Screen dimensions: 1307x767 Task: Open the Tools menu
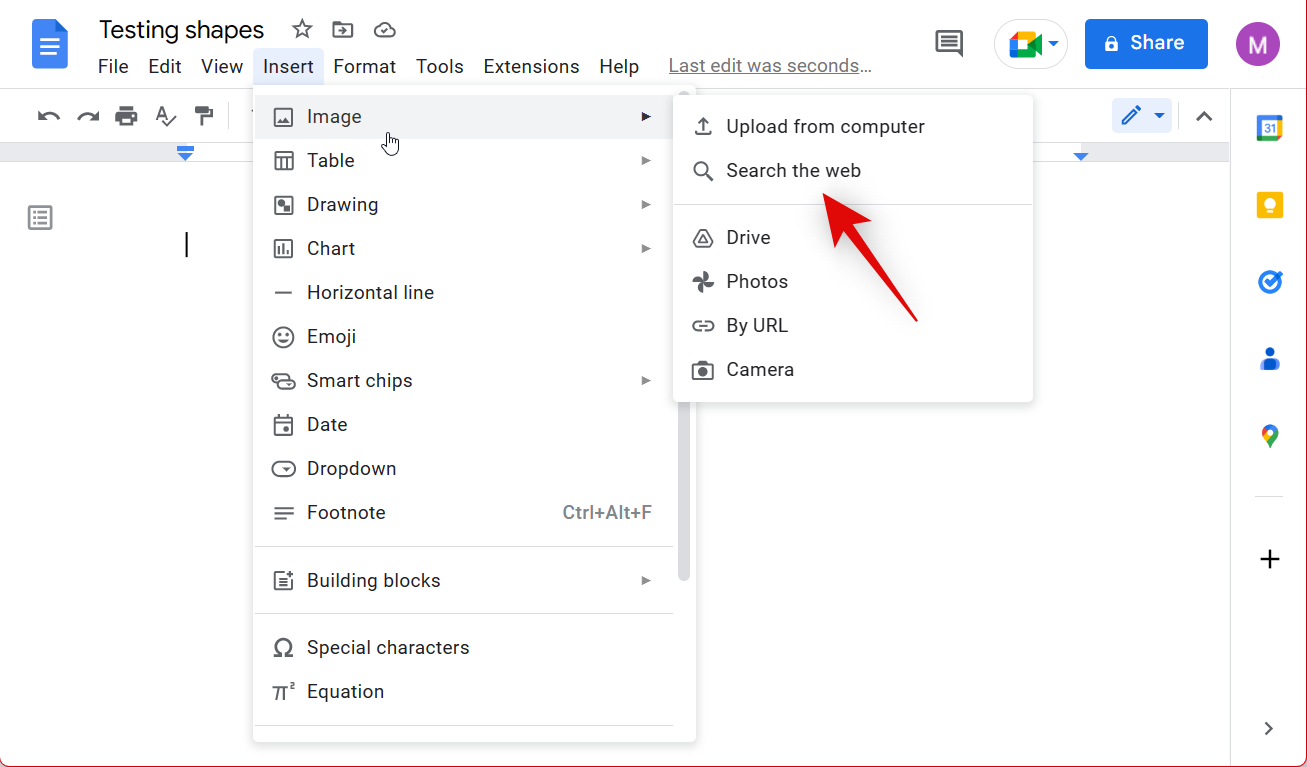tap(440, 67)
